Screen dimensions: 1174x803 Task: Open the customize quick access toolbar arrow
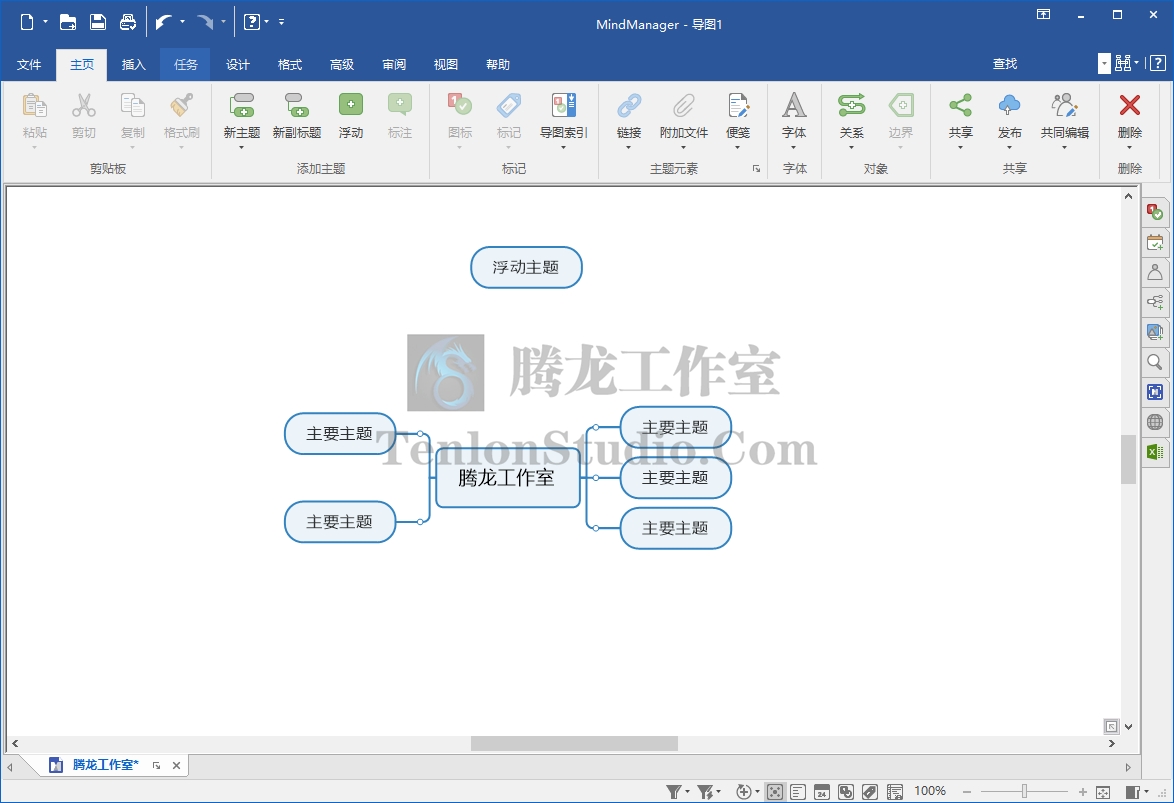pyautogui.click(x=282, y=22)
